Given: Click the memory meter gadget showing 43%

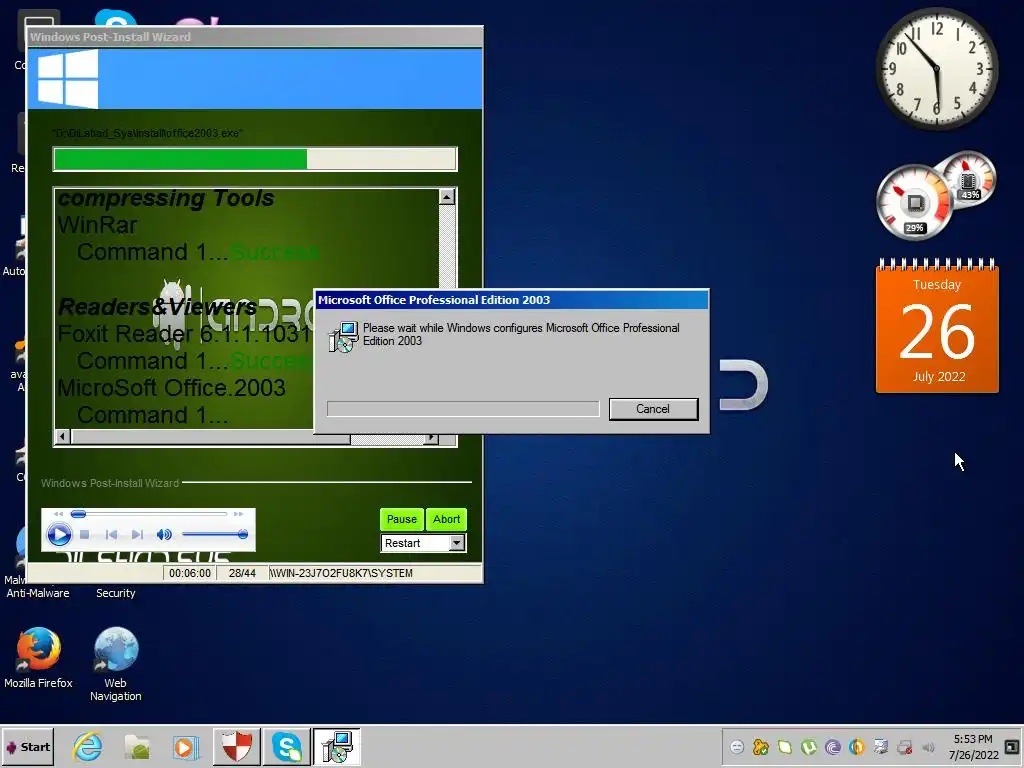Looking at the screenshot, I should pos(969,178).
